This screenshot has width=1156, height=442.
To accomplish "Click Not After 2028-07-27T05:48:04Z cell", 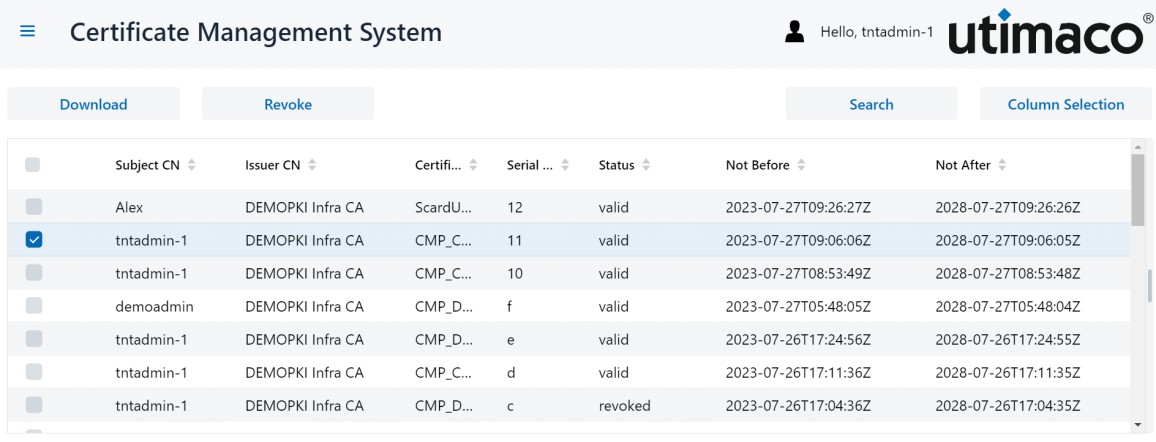I will pyautogui.click(x=1008, y=306).
